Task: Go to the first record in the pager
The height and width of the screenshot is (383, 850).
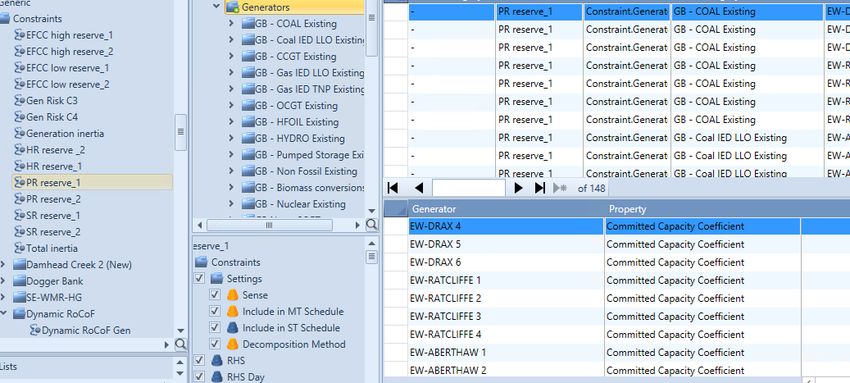Action: point(393,188)
